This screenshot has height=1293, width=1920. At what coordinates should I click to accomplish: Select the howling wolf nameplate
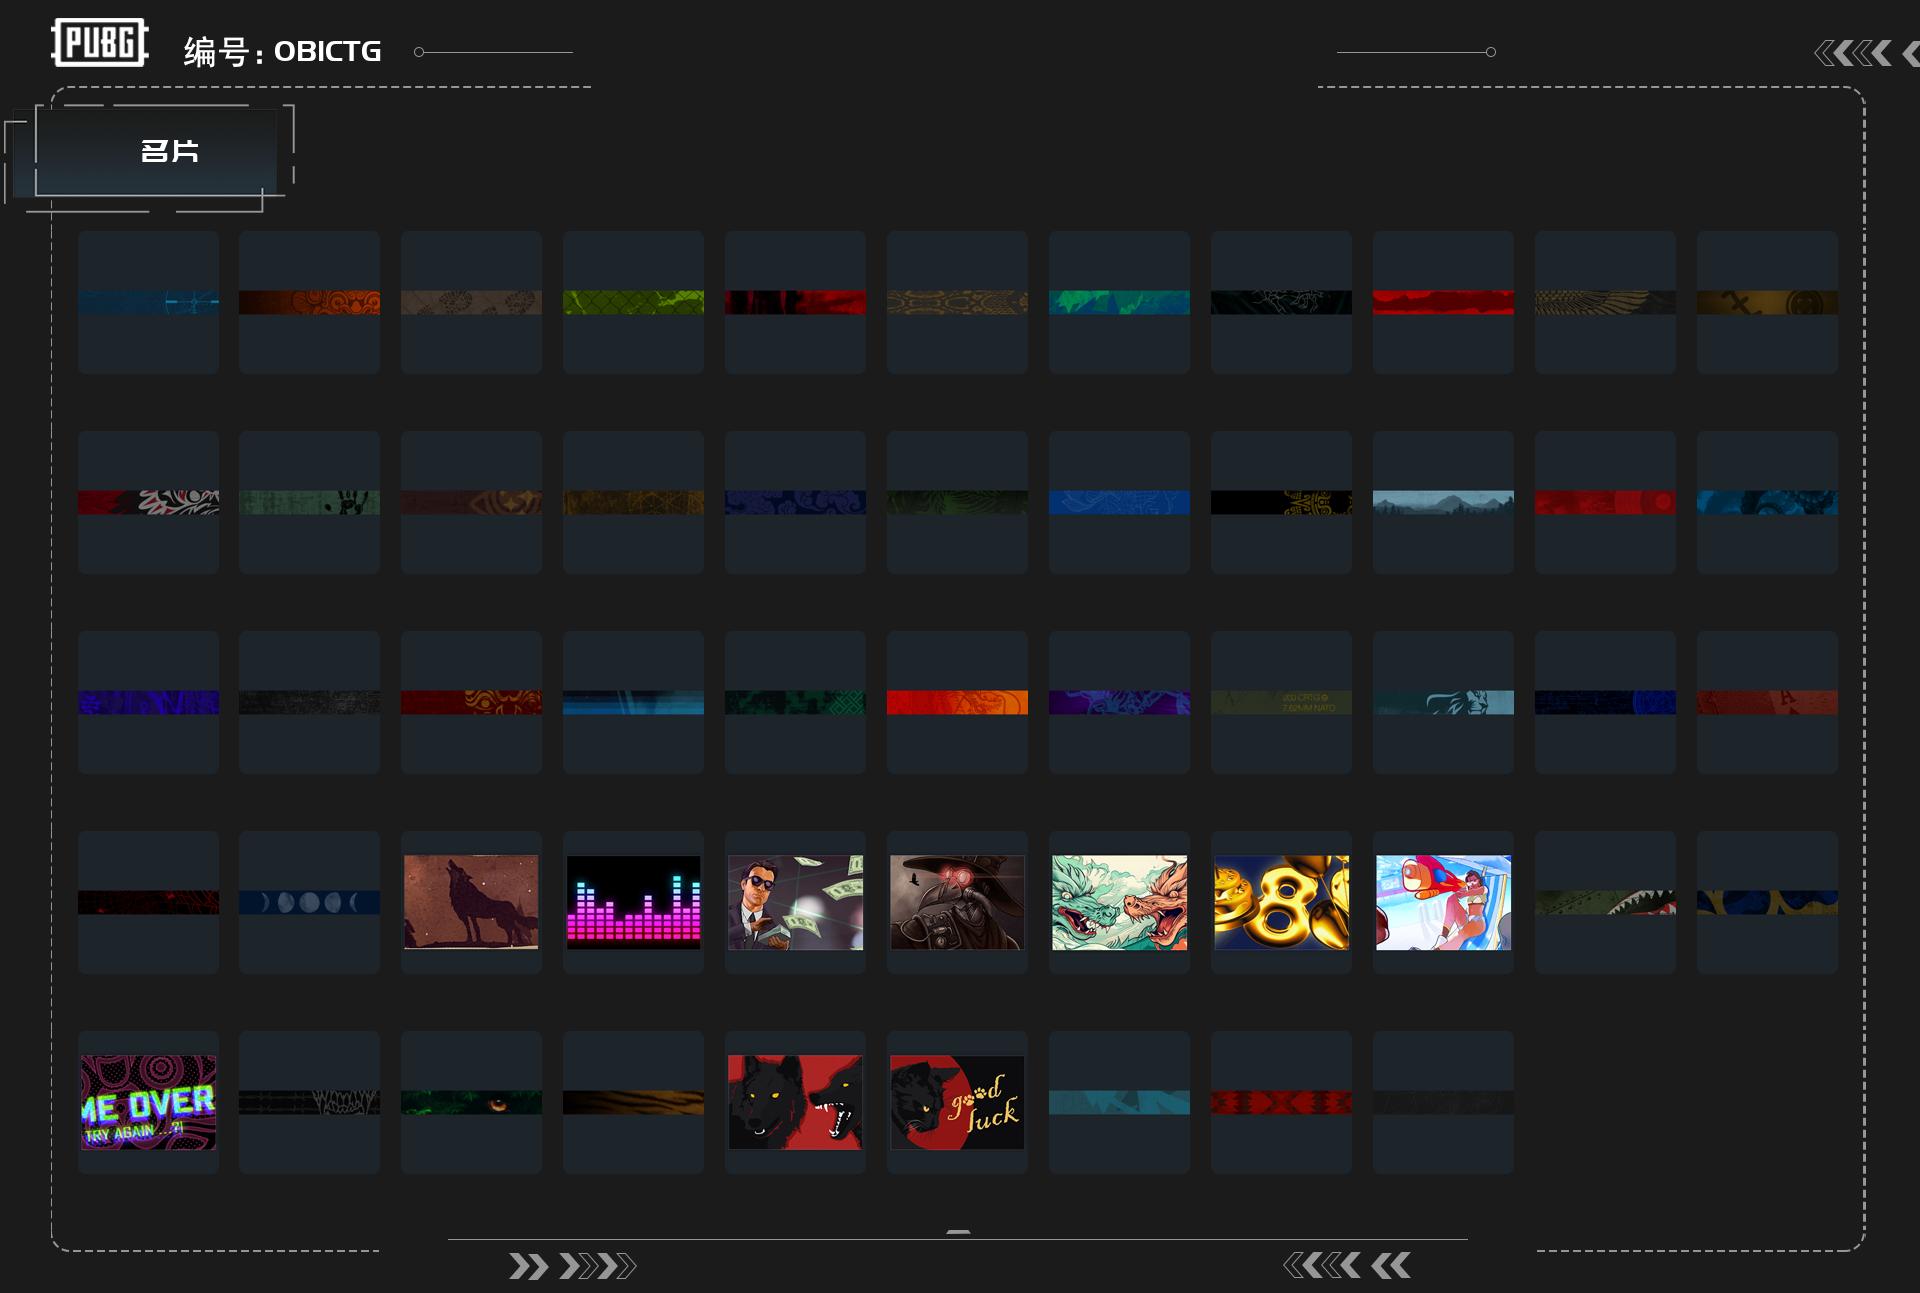pos(471,902)
